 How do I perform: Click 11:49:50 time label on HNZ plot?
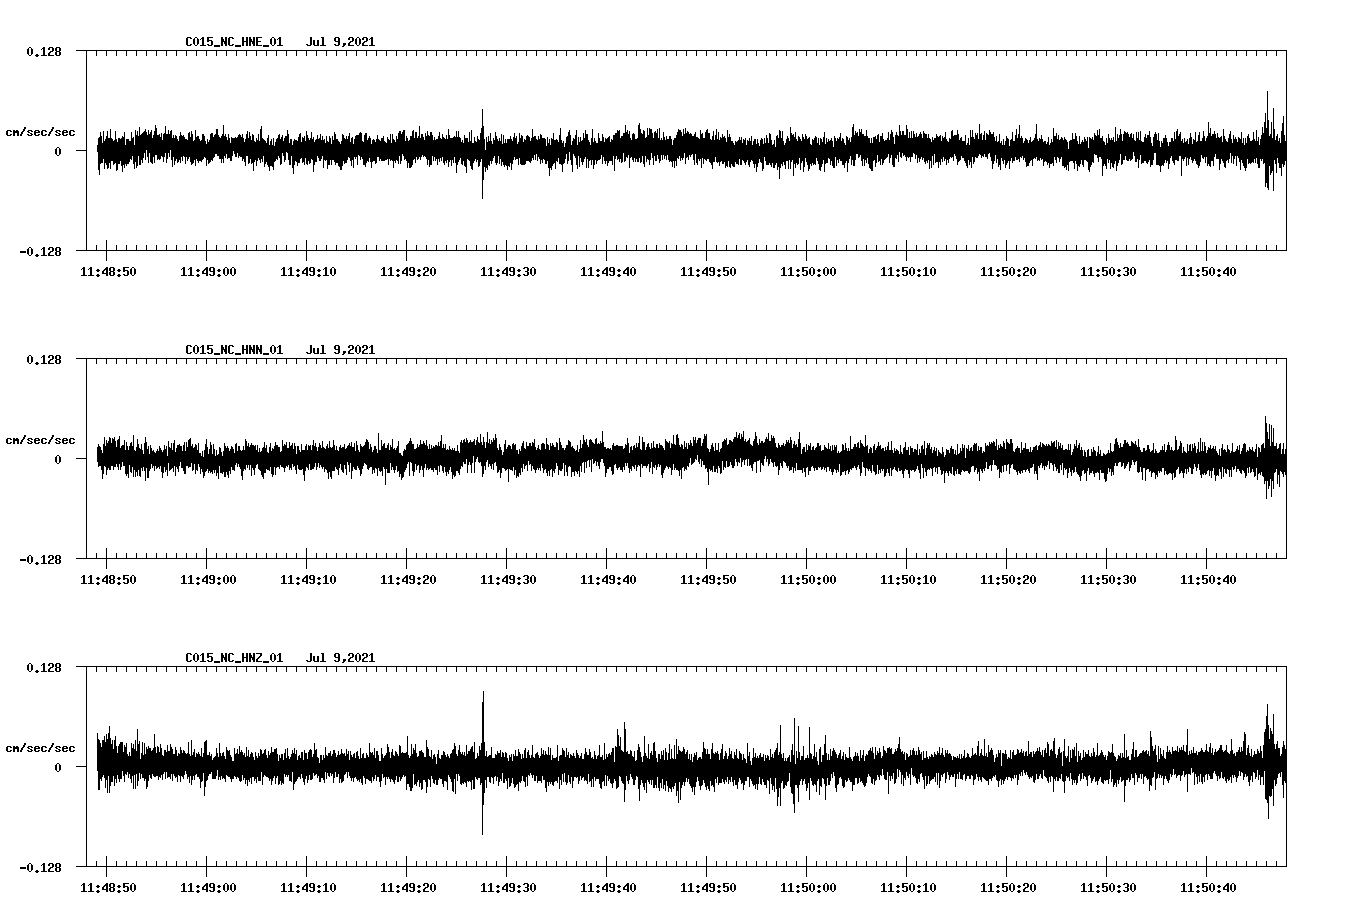[x=707, y=888]
